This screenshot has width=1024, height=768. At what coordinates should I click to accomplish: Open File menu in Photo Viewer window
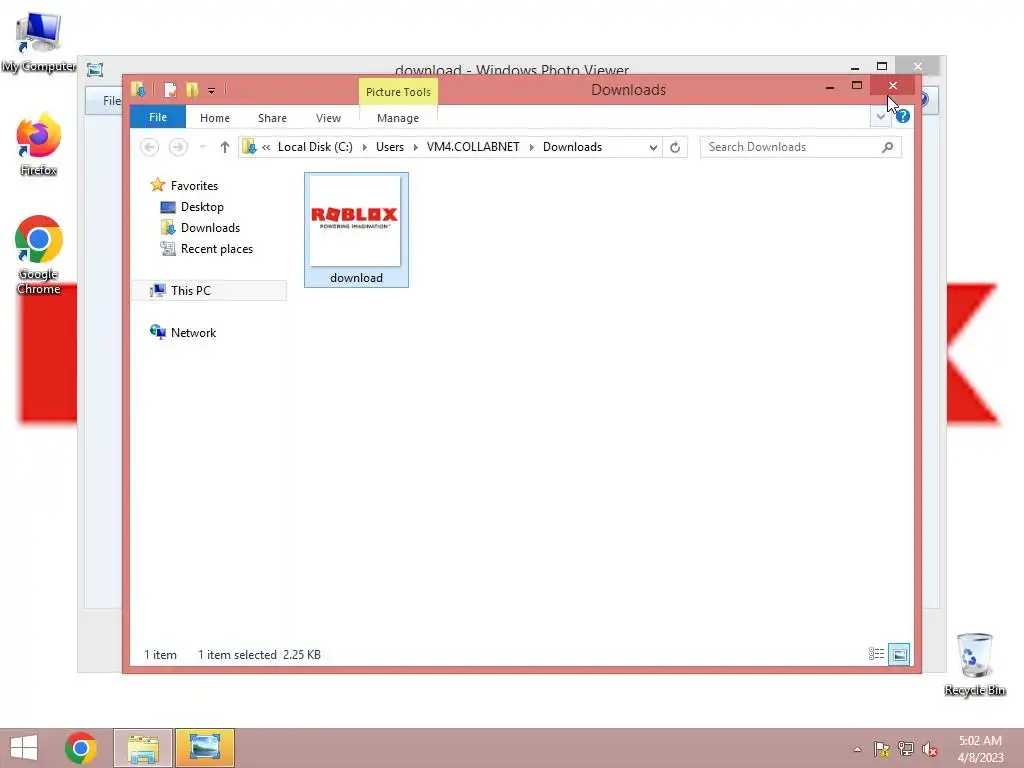click(x=112, y=101)
